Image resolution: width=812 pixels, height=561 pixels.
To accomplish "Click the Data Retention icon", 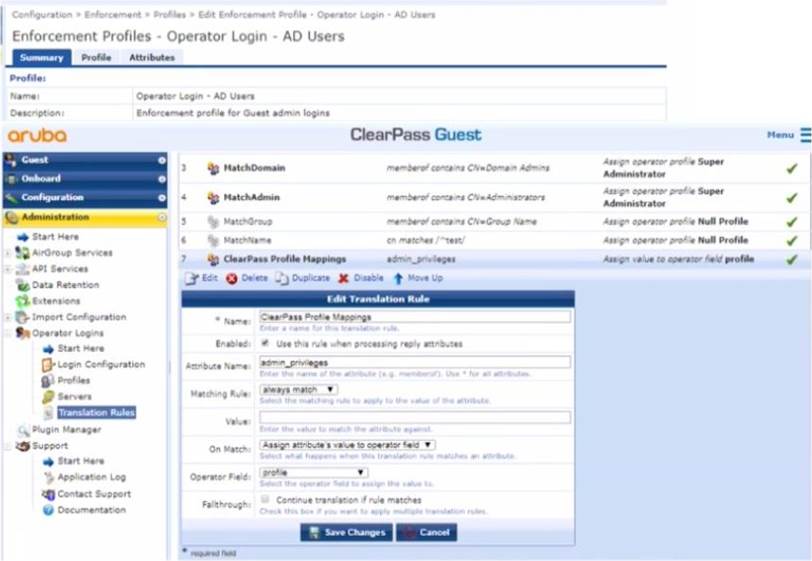I will pyautogui.click(x=22, y=285).
